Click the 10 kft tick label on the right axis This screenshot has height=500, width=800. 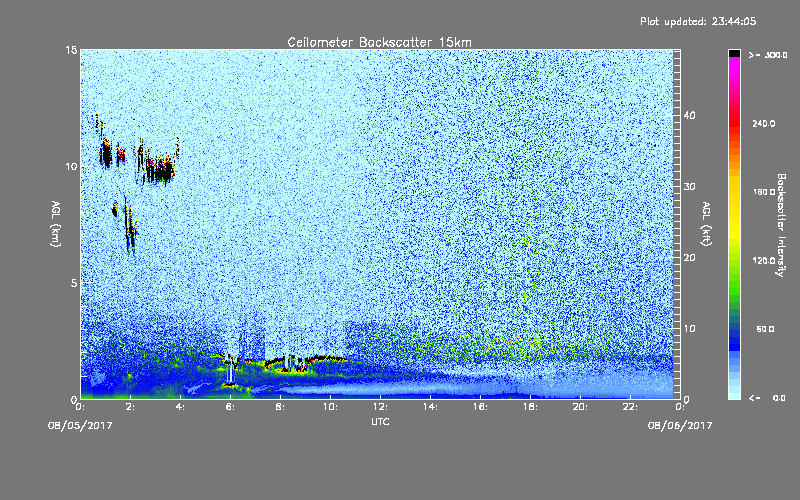tap(689, 329)
